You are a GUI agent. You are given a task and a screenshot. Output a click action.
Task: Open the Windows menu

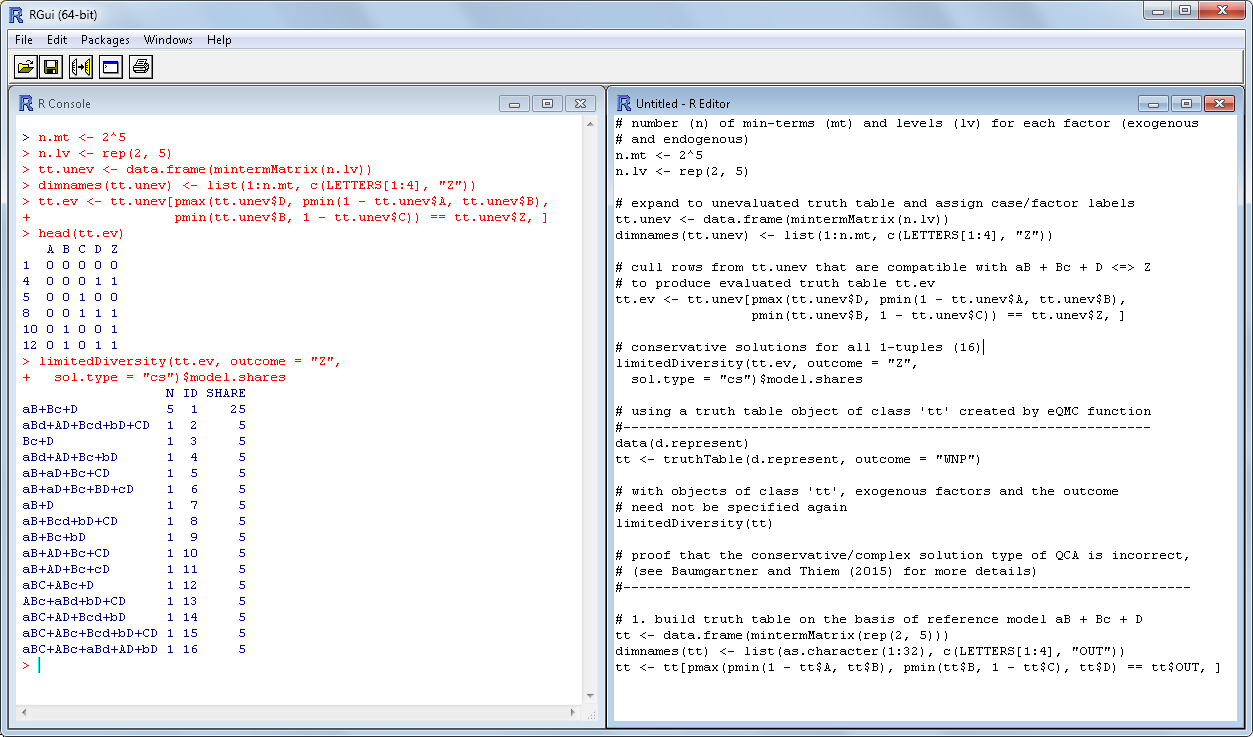point(168,40)
